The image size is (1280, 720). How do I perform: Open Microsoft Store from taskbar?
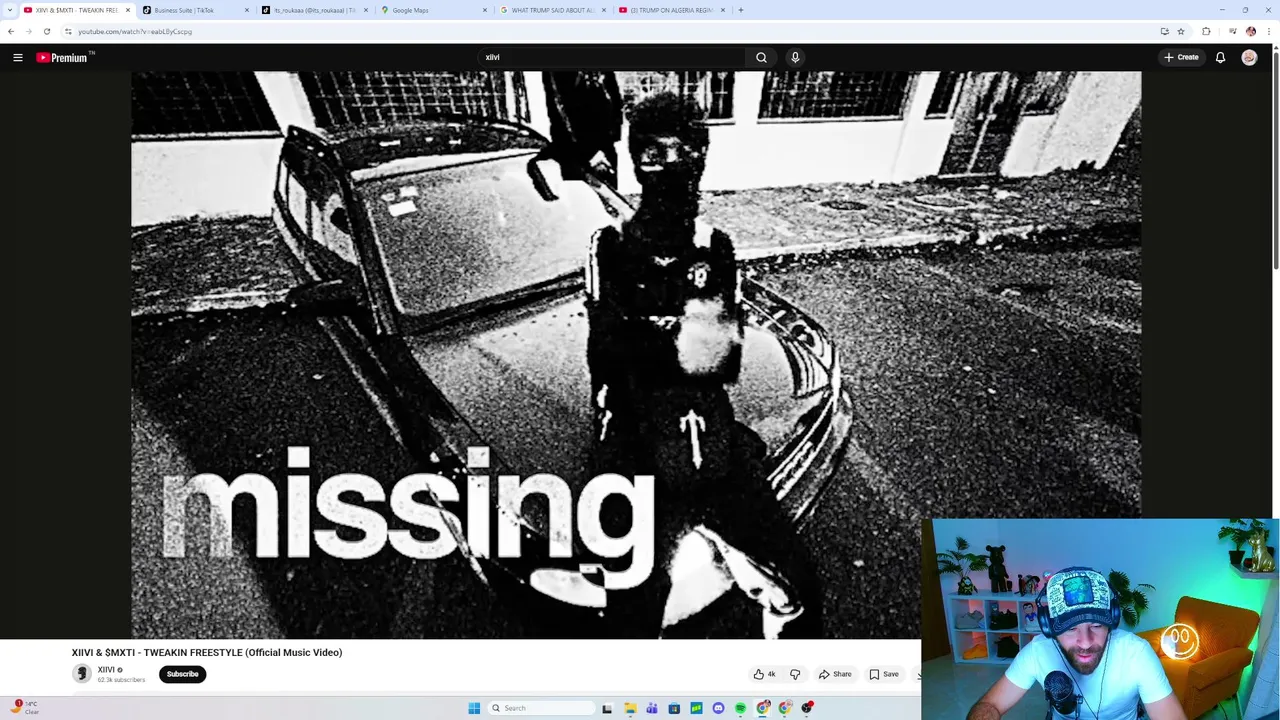674,708
